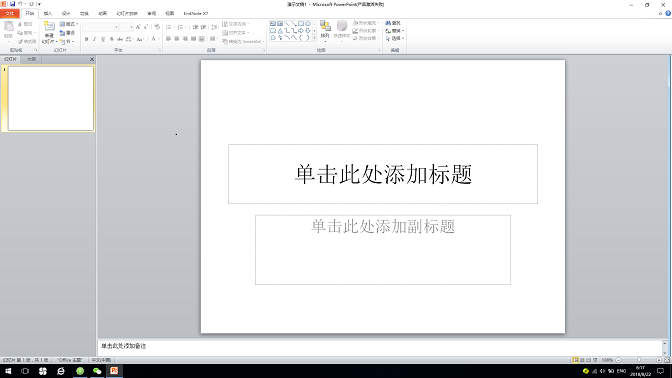672x378 pixels.
Task: Click the Bullets list icon
Action: pyautogui.click(x=169, y=27)
